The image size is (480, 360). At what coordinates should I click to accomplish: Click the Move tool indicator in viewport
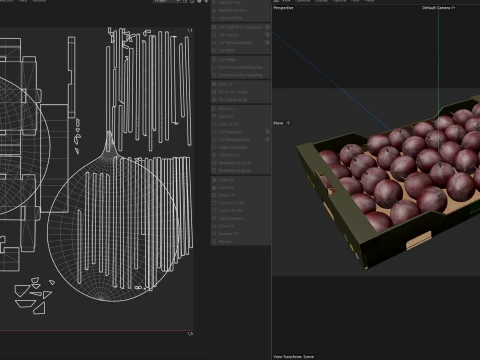pyautogui.click(x=282, y=123)
